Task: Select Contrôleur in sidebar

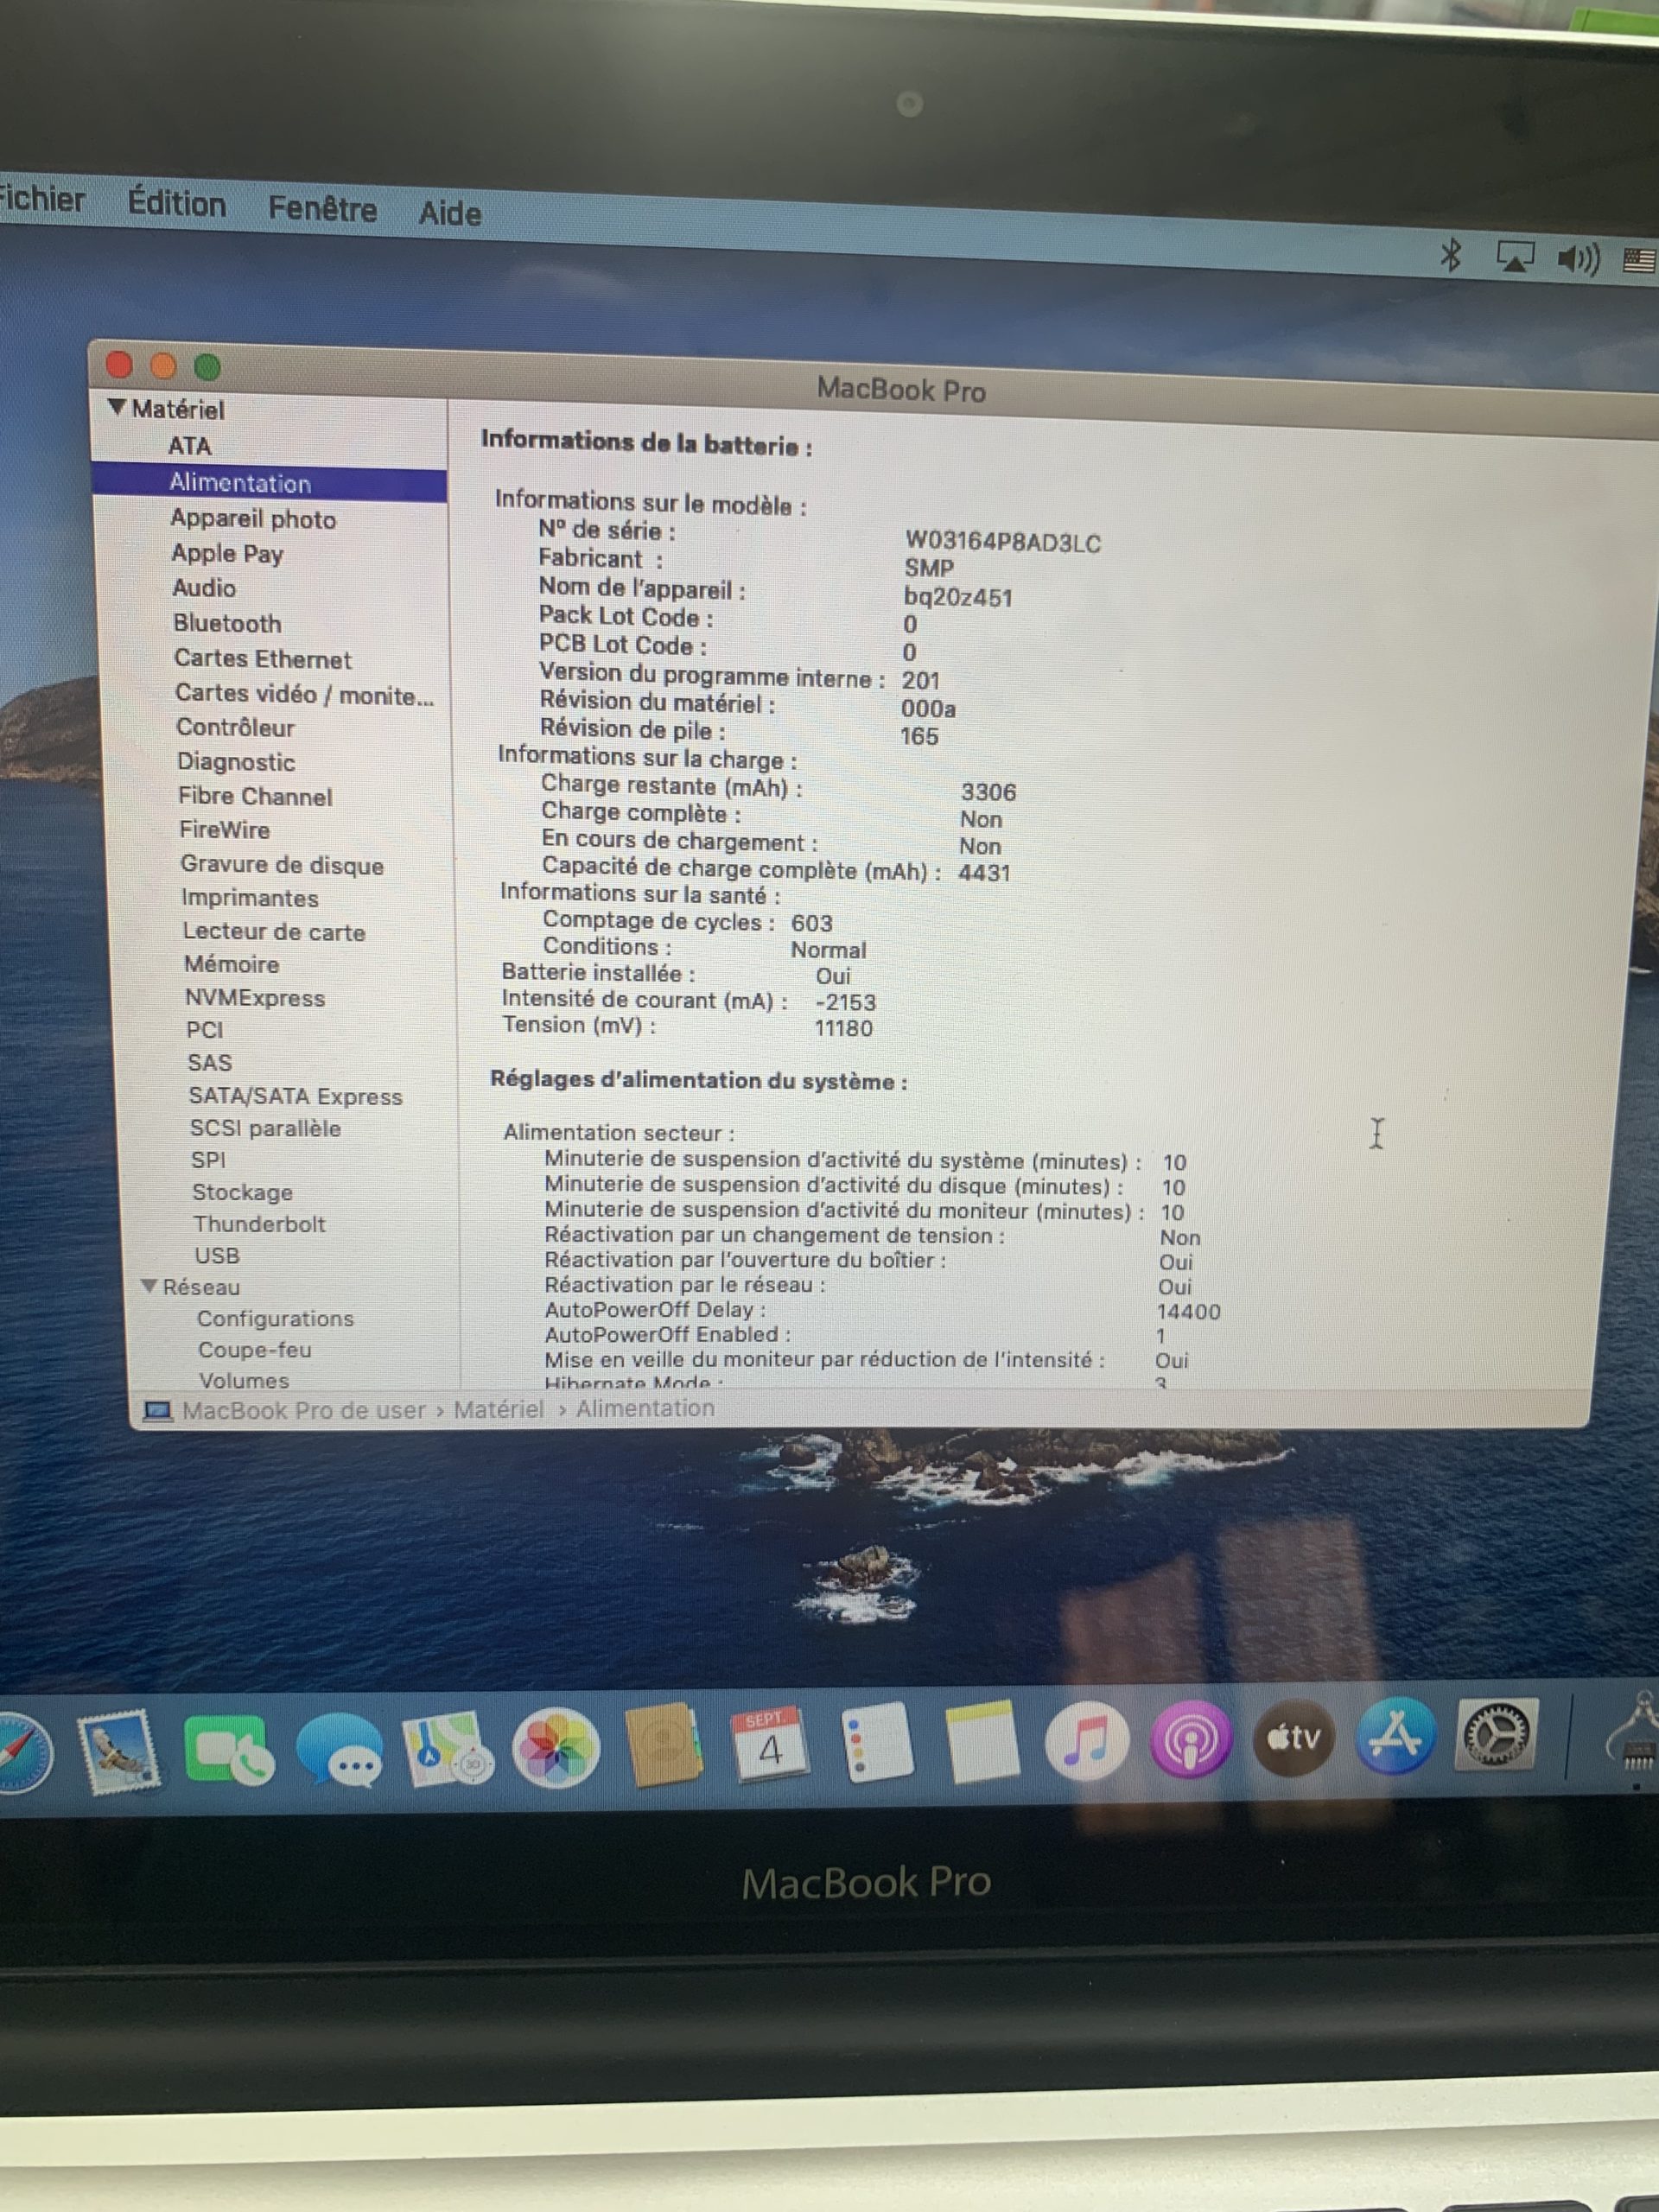Action: [235, 727]
